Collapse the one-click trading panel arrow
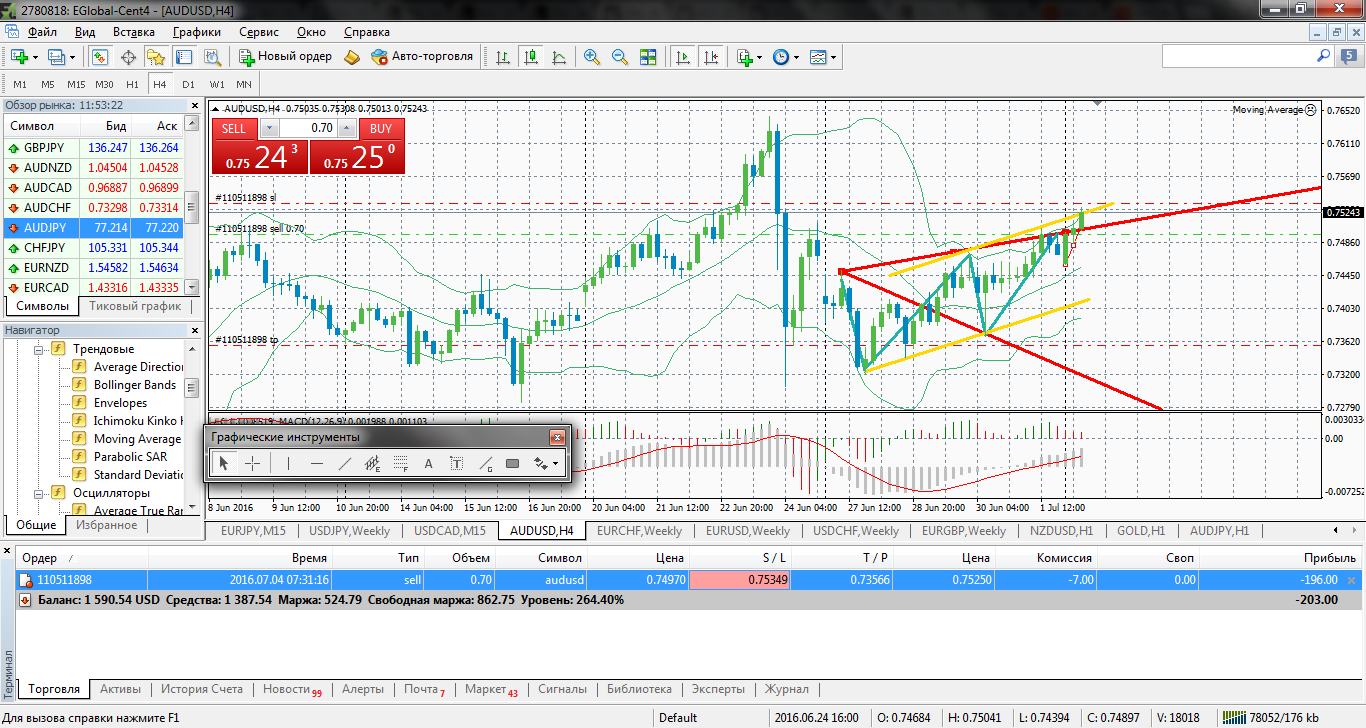Screen dimensions: 1366x728 (217, 108)
